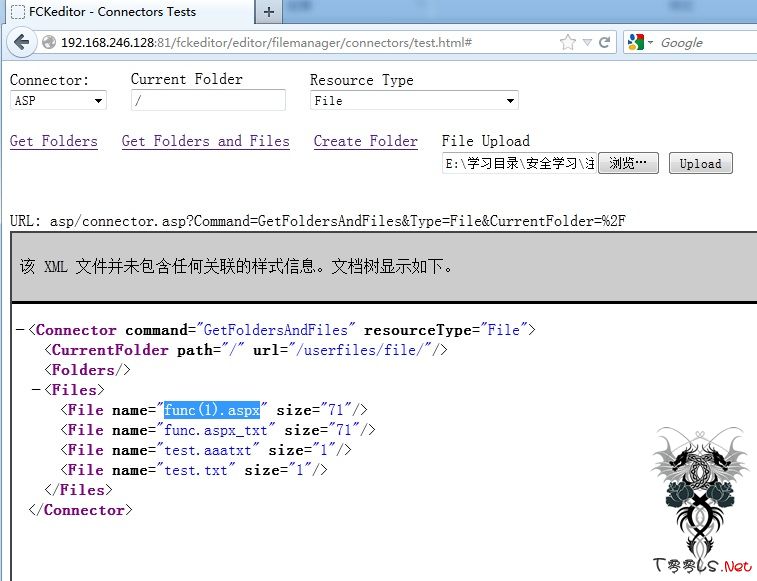Bookmark this page with the star icon
Screen dimensions: 757x581
pyautogui.click(x=568, y=43)
